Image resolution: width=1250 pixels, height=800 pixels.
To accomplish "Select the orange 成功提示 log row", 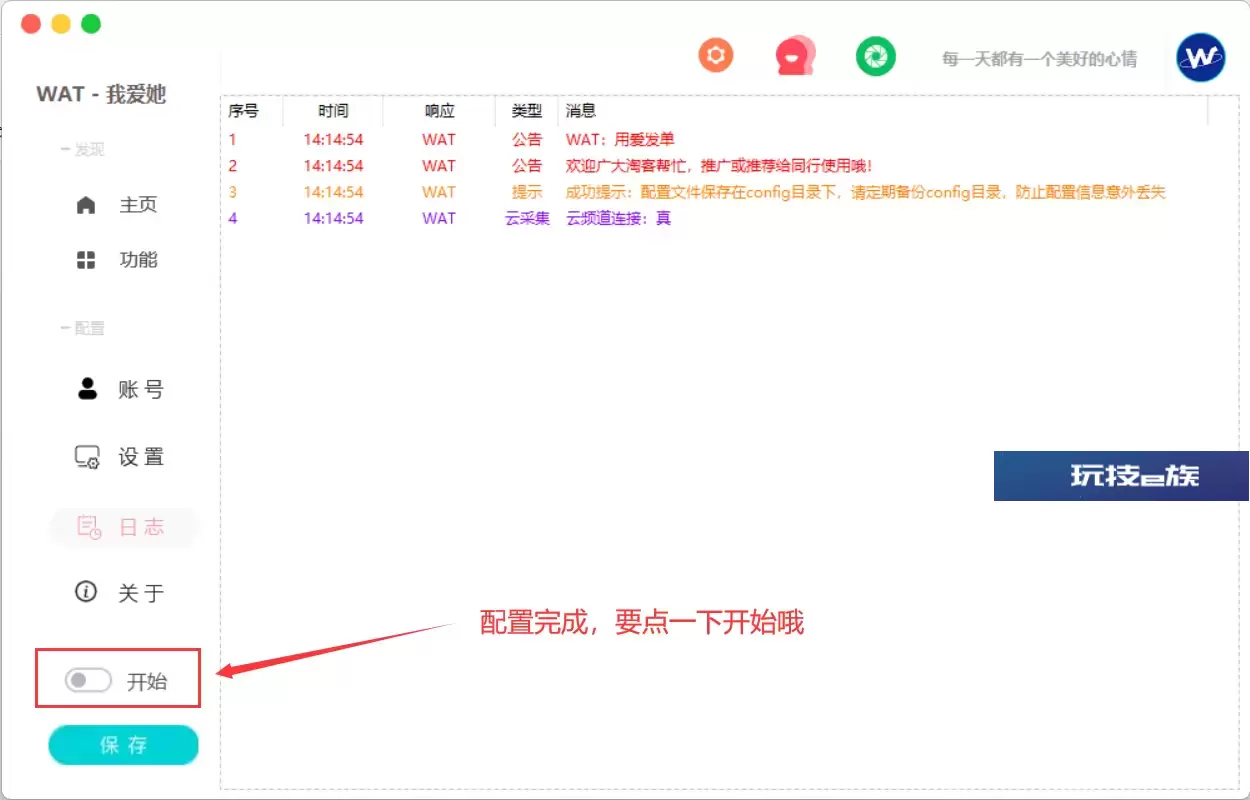I will click(x=865, y=192).
